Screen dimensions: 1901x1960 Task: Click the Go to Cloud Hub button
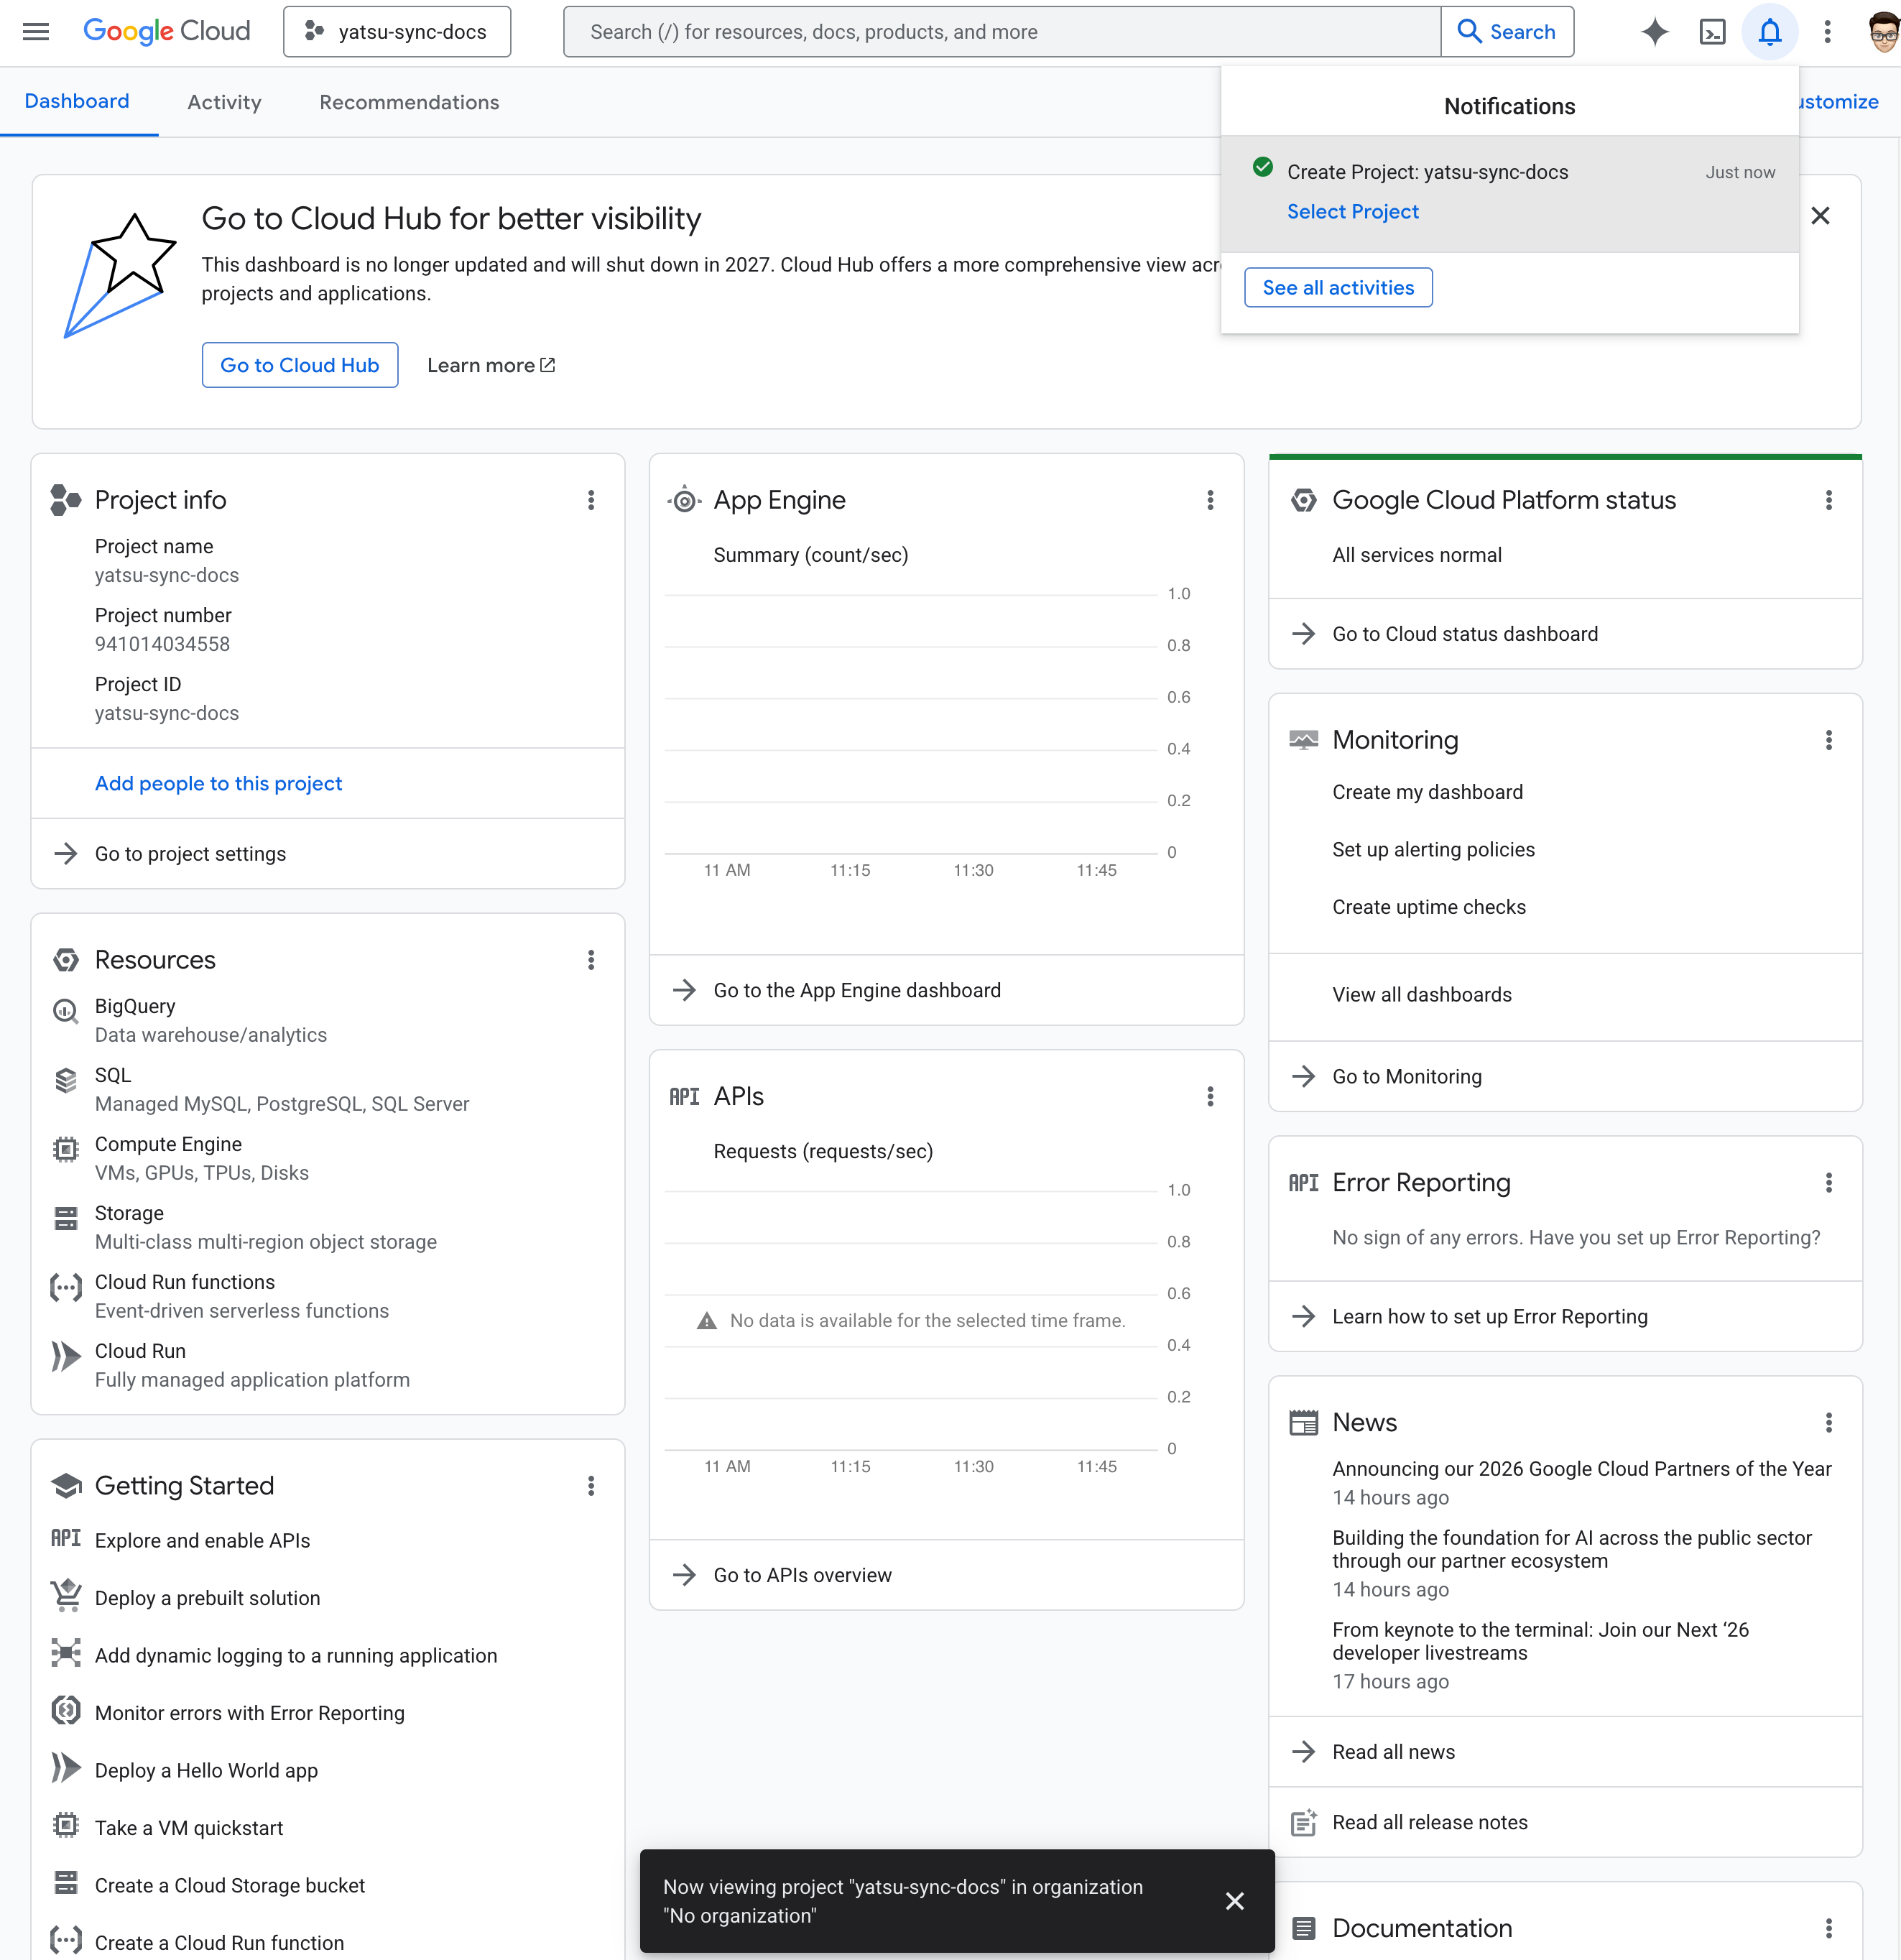[299, 365]
